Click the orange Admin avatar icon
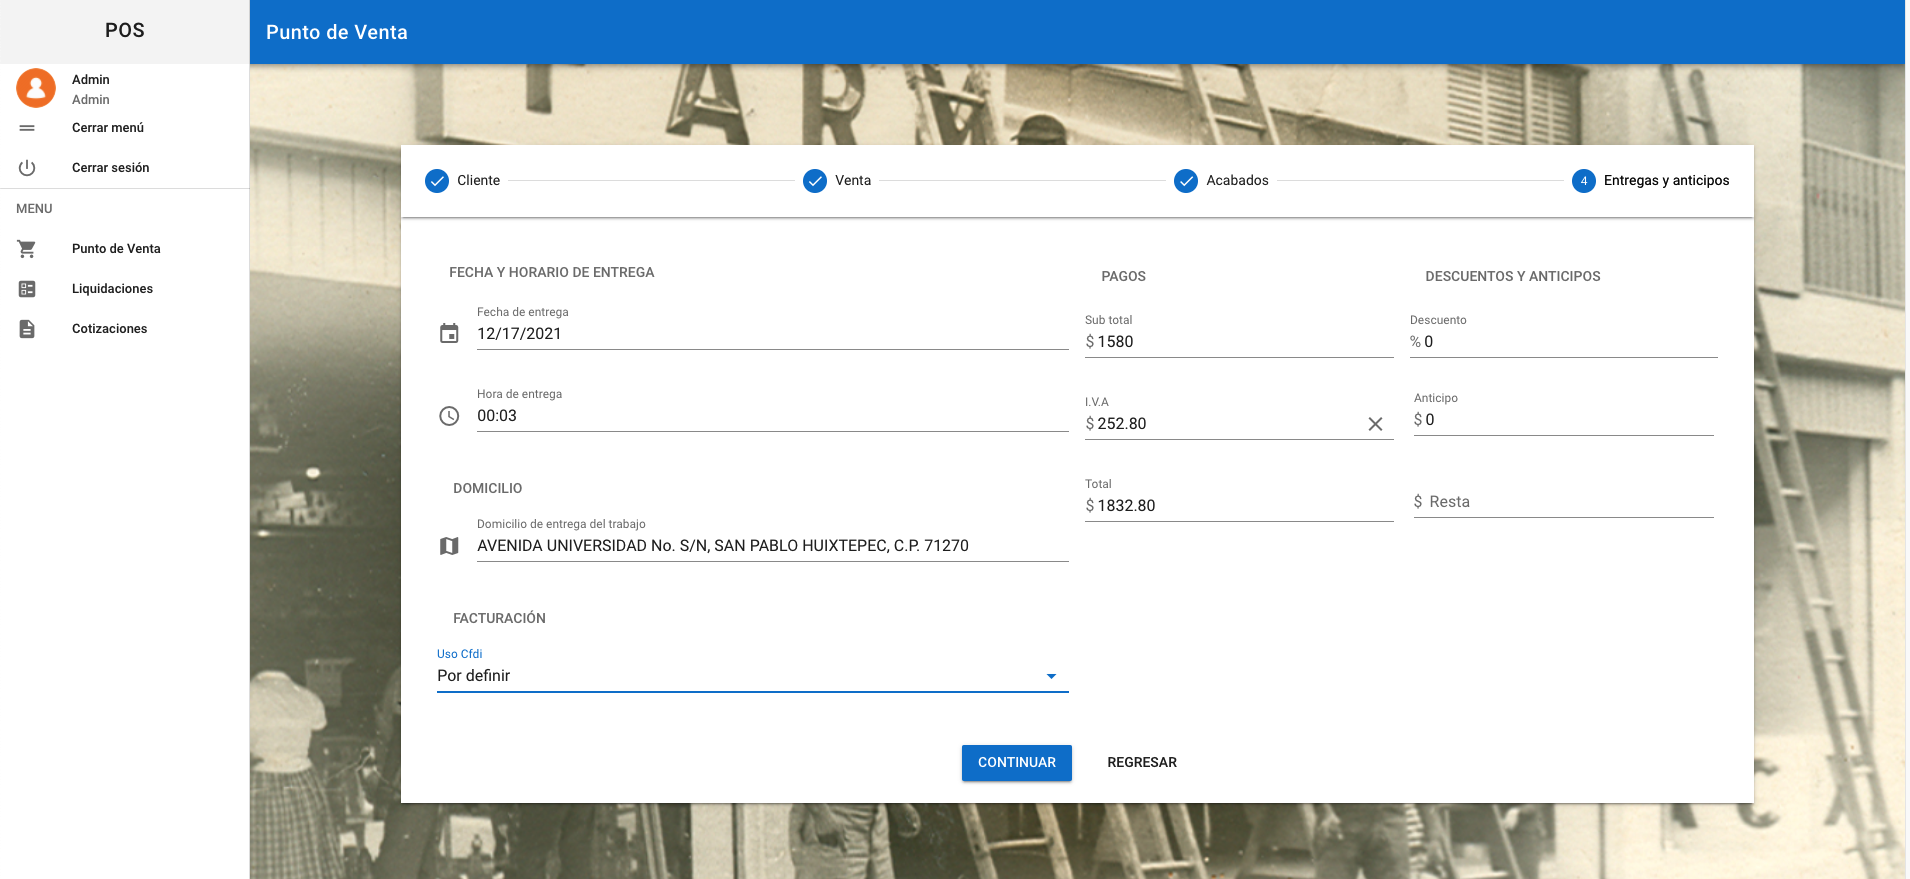 pos(36,88)
